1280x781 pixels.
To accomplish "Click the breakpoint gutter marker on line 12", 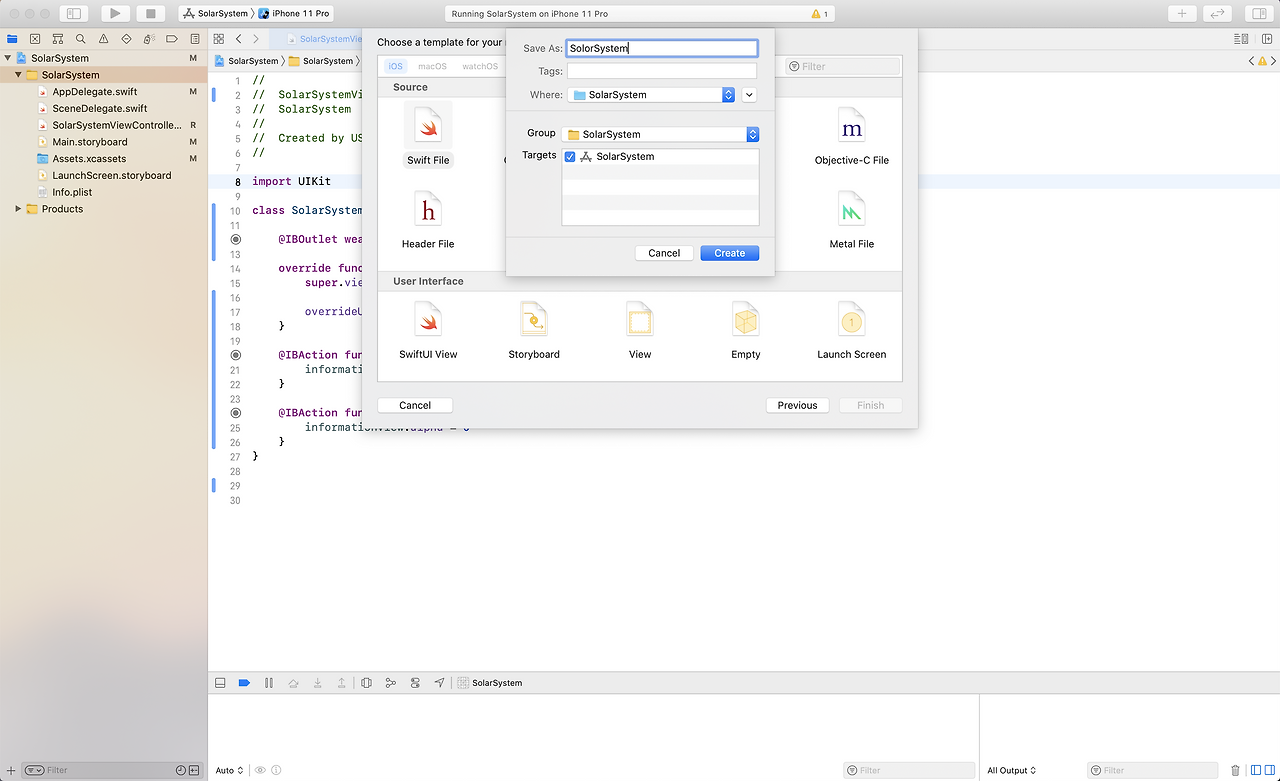I will [236, 240].
